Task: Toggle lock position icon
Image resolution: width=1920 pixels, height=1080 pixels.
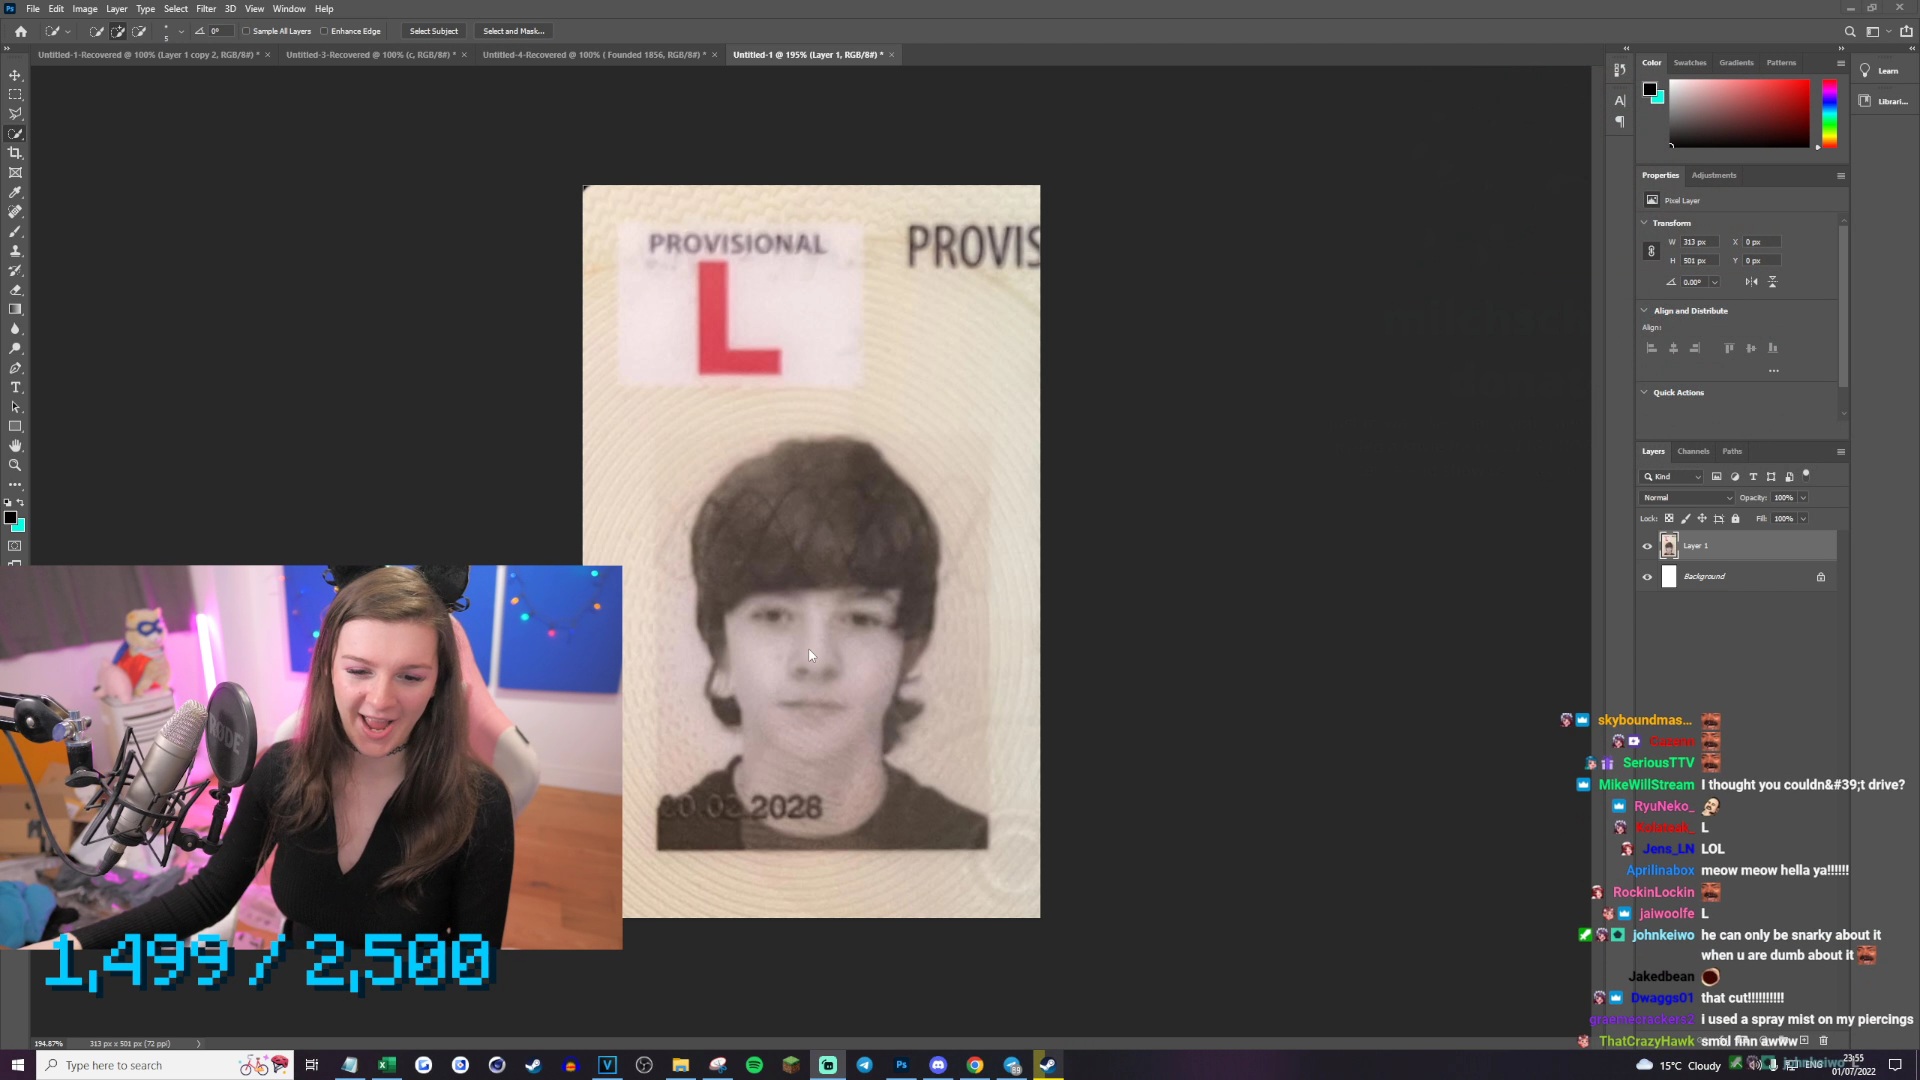Action: pos(1702,518)
